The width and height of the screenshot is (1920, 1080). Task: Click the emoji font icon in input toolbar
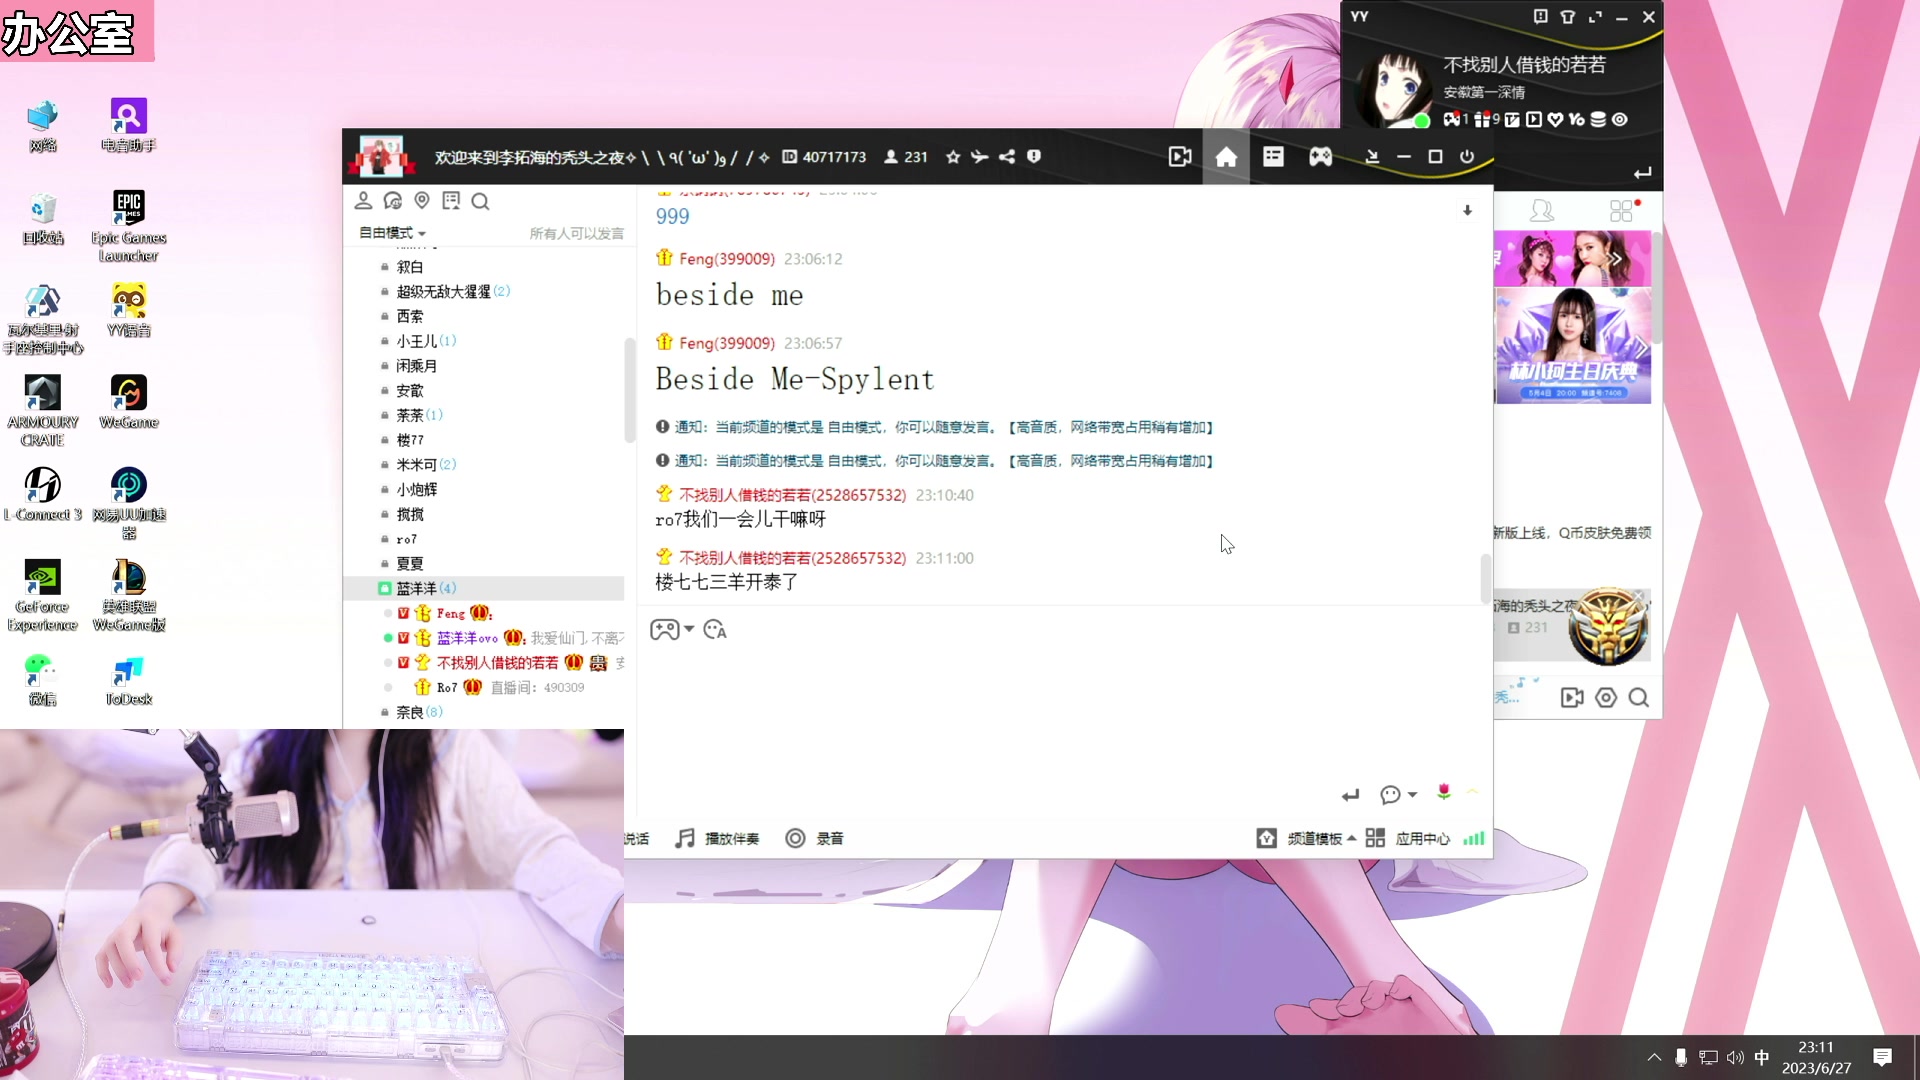pyautogui.click(x=715, y=629)
